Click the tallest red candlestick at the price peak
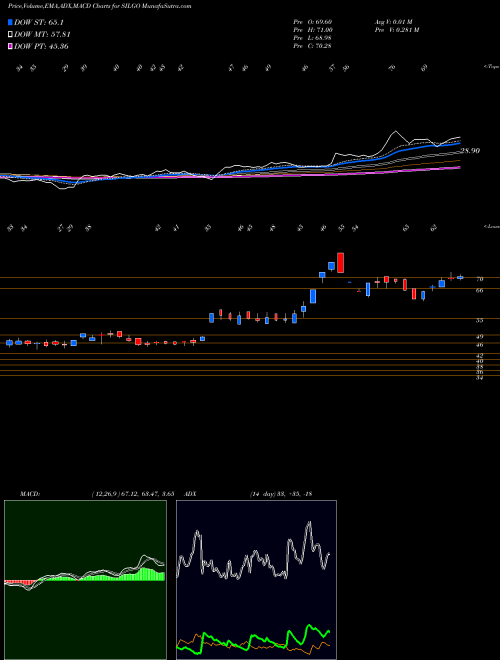 pos(340,263)
